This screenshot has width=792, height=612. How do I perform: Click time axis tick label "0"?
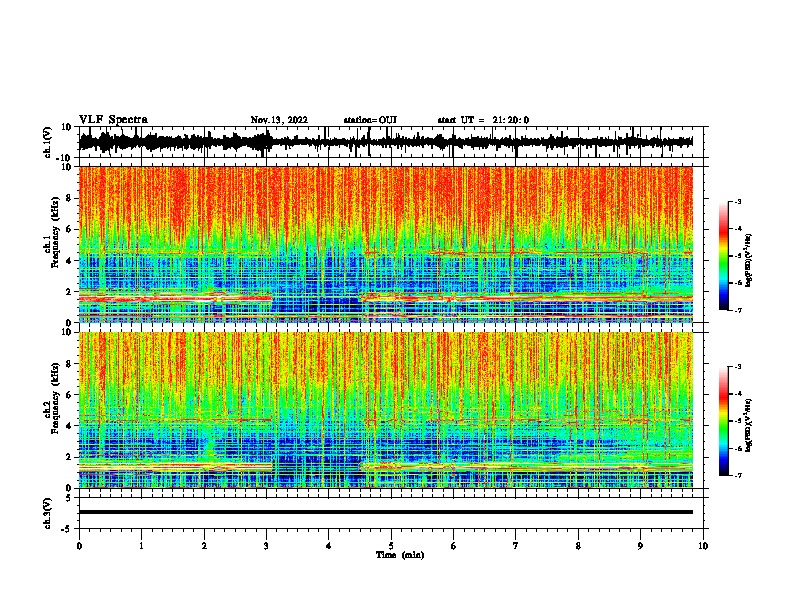pyautogui.click(x=79, y=546)
